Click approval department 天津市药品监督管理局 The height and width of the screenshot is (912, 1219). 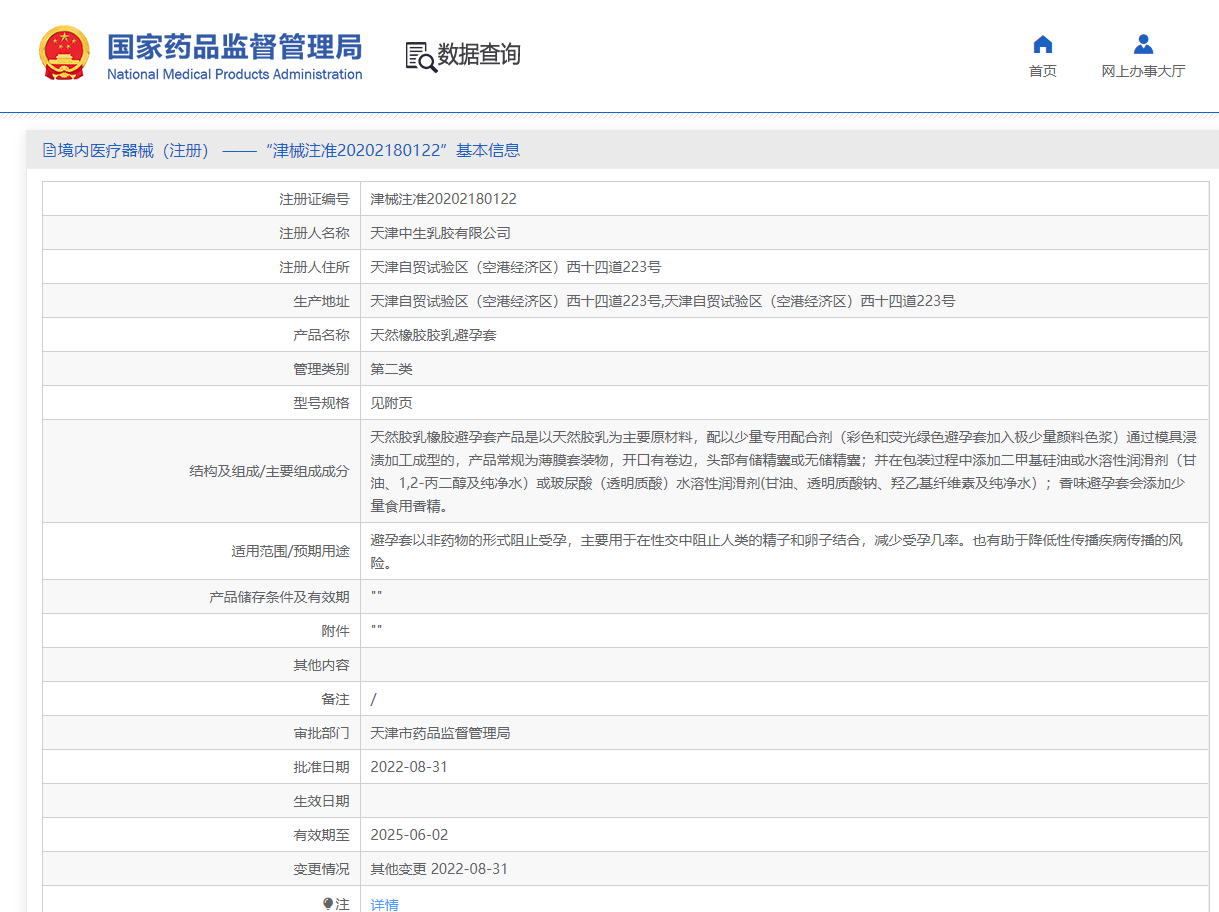click(440, 733)
